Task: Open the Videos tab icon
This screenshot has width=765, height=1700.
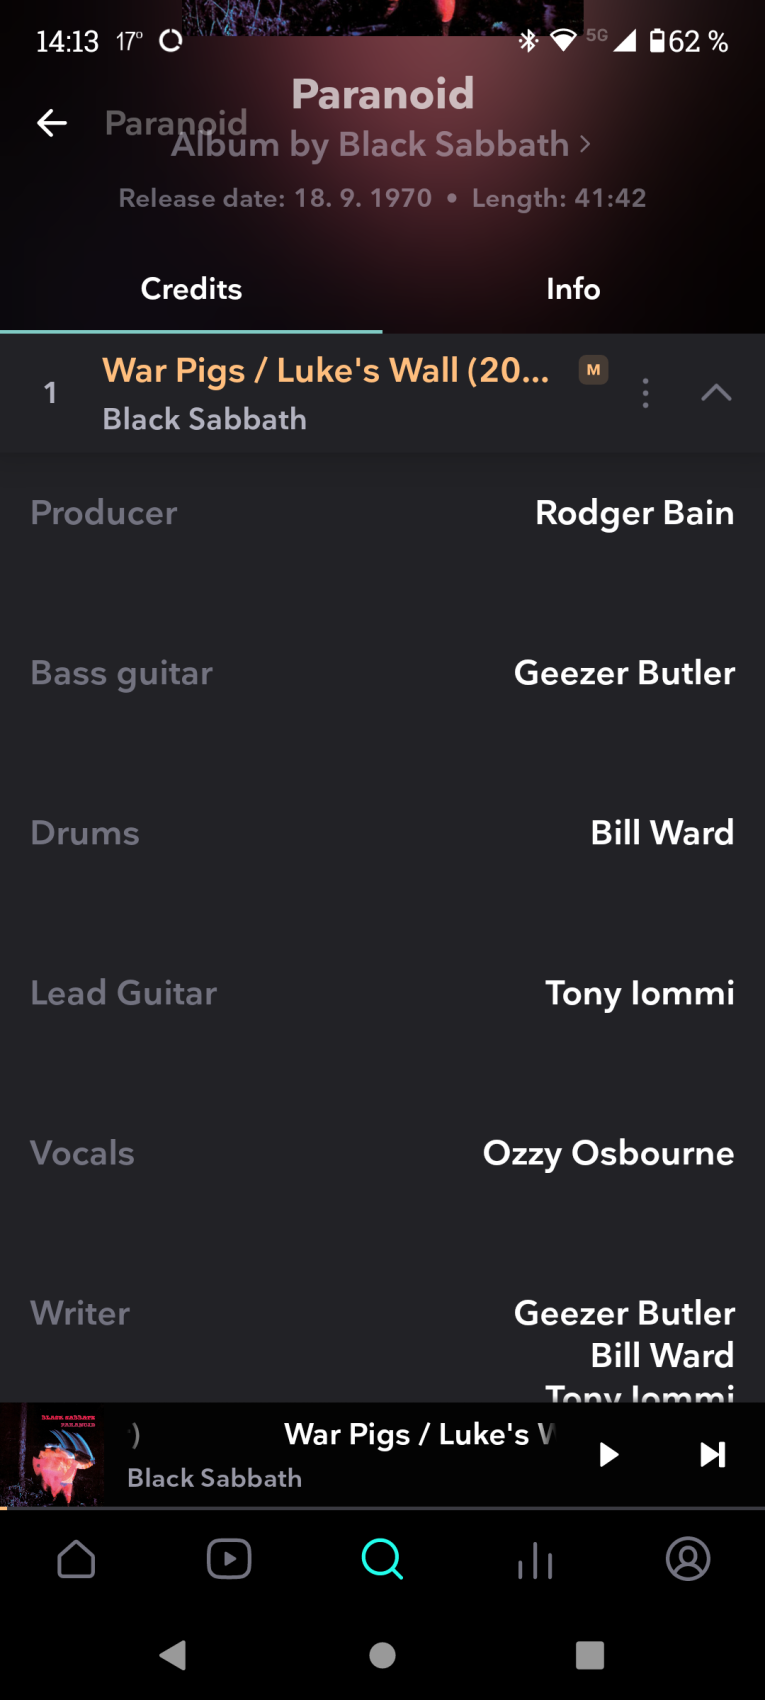Action: (229, 1559)
